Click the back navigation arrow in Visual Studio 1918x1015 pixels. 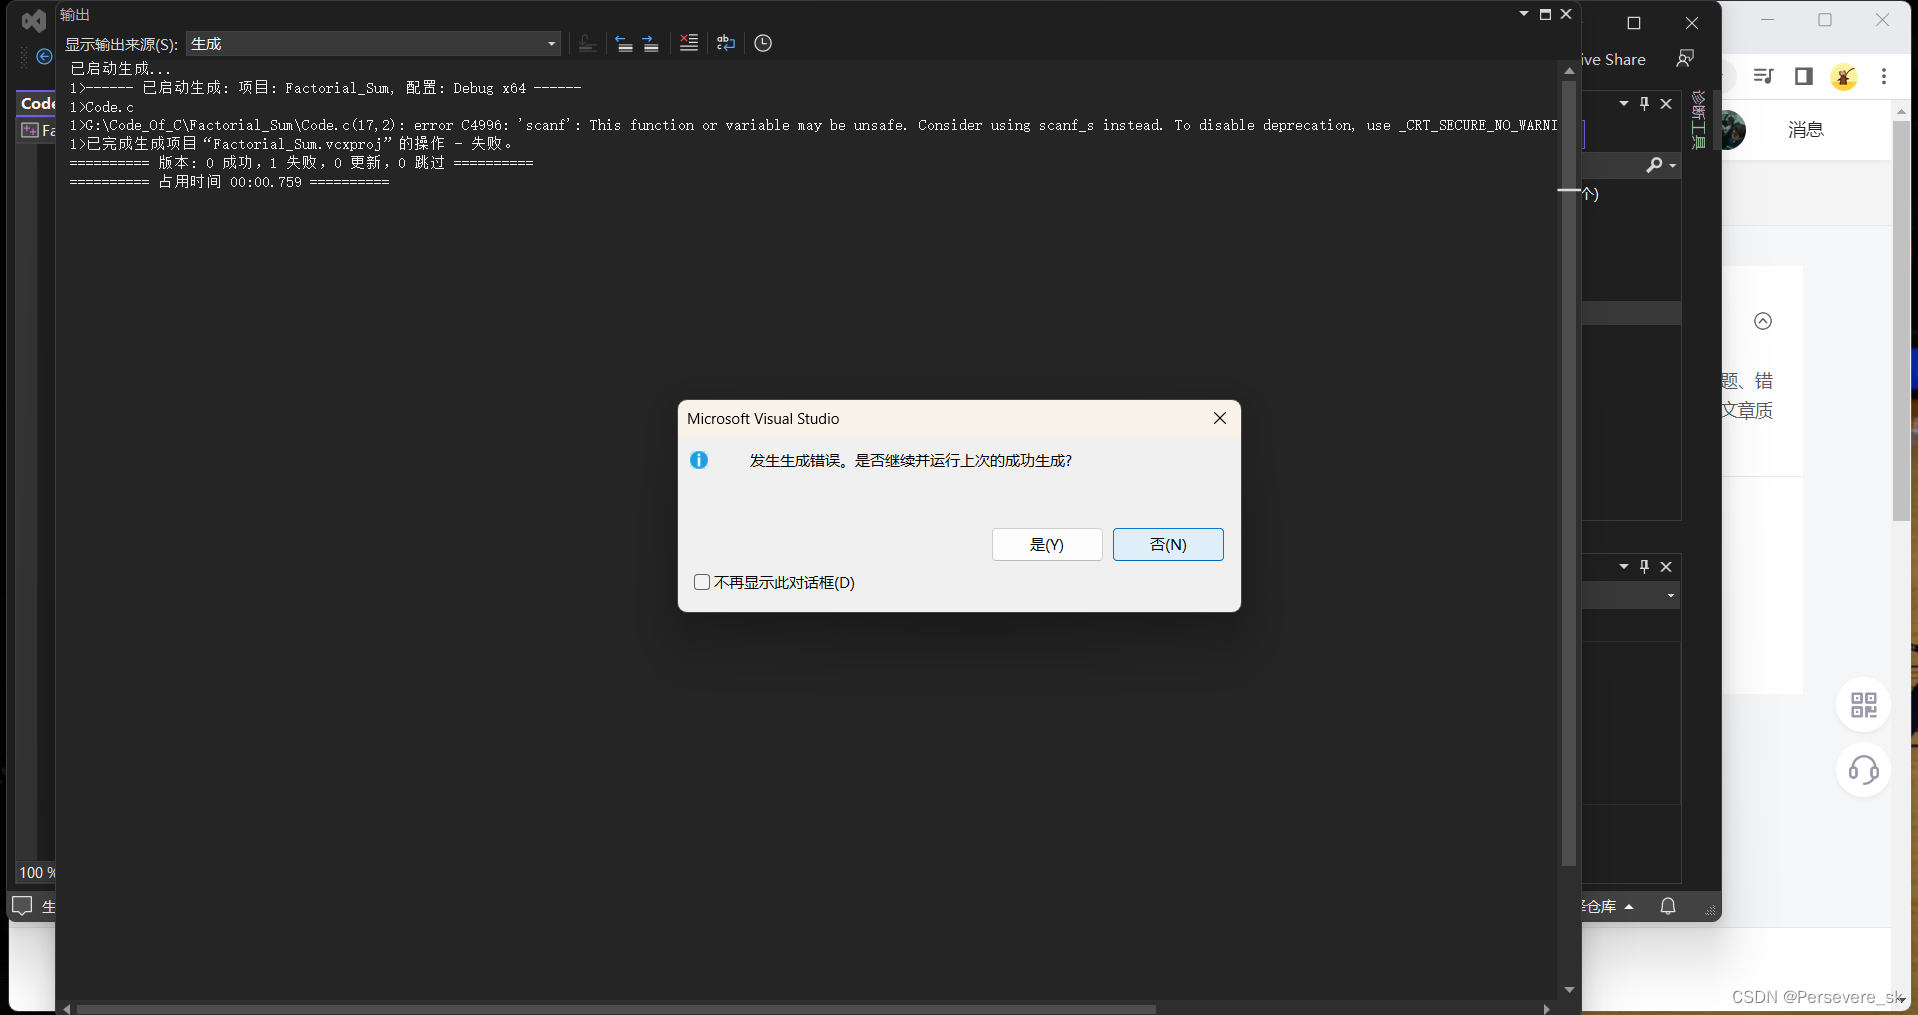[x=44, y=56]
